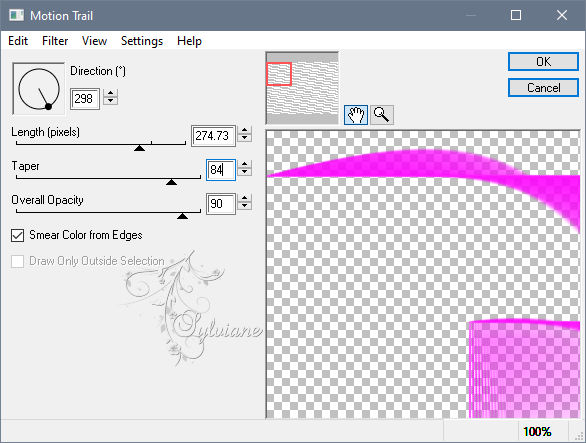
Task: Decrease Direction value with down arrow
Action: coord(110,101)
